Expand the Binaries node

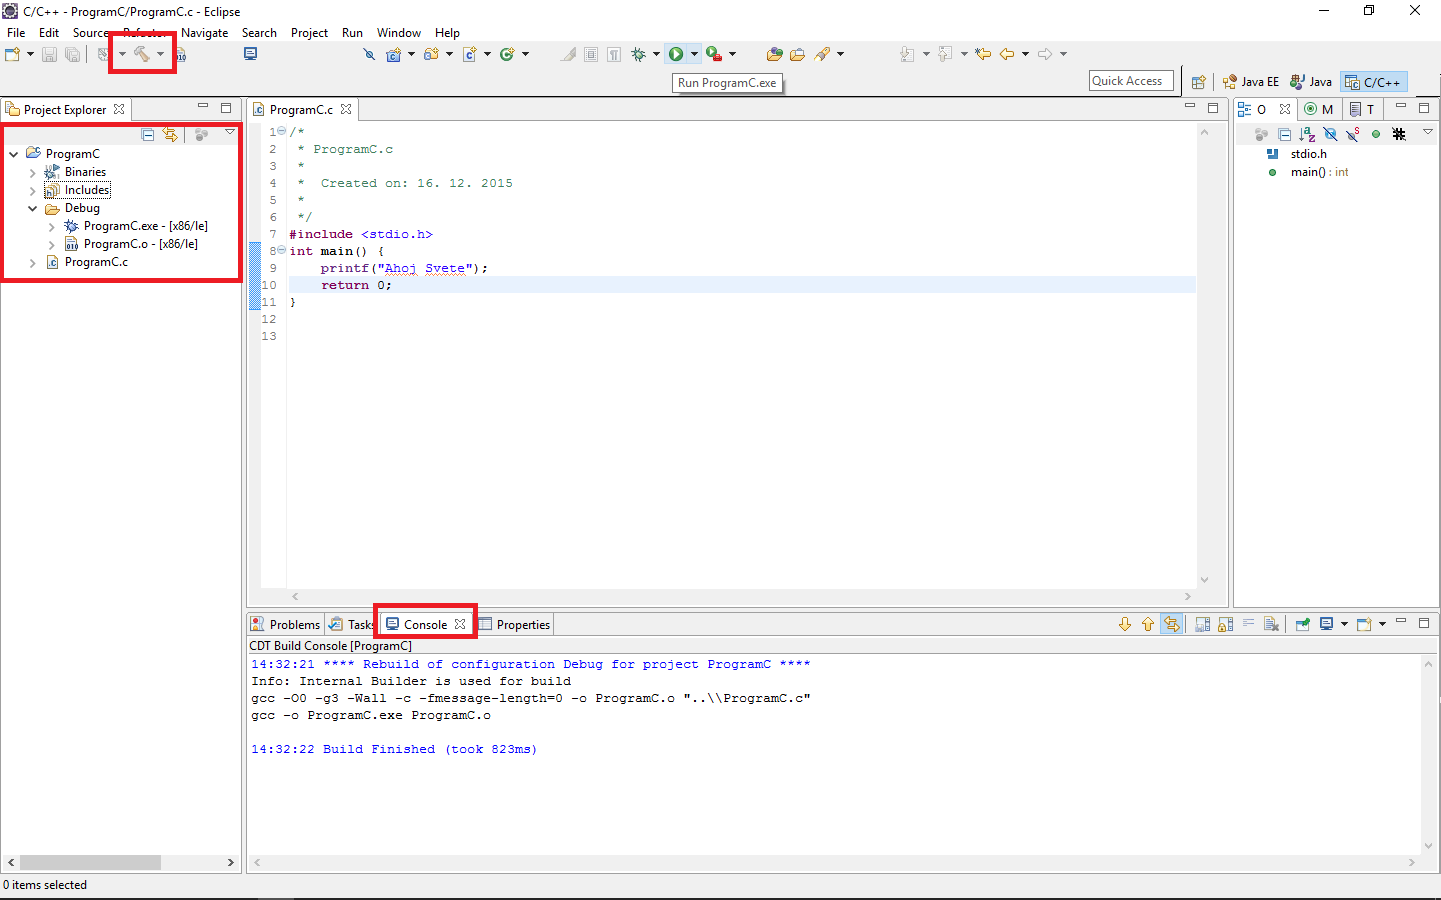pos(32,171)
